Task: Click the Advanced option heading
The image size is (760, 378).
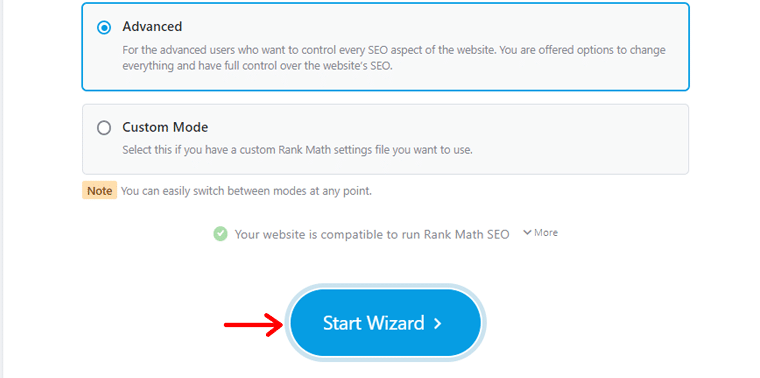Action: (x=152, y=26)
